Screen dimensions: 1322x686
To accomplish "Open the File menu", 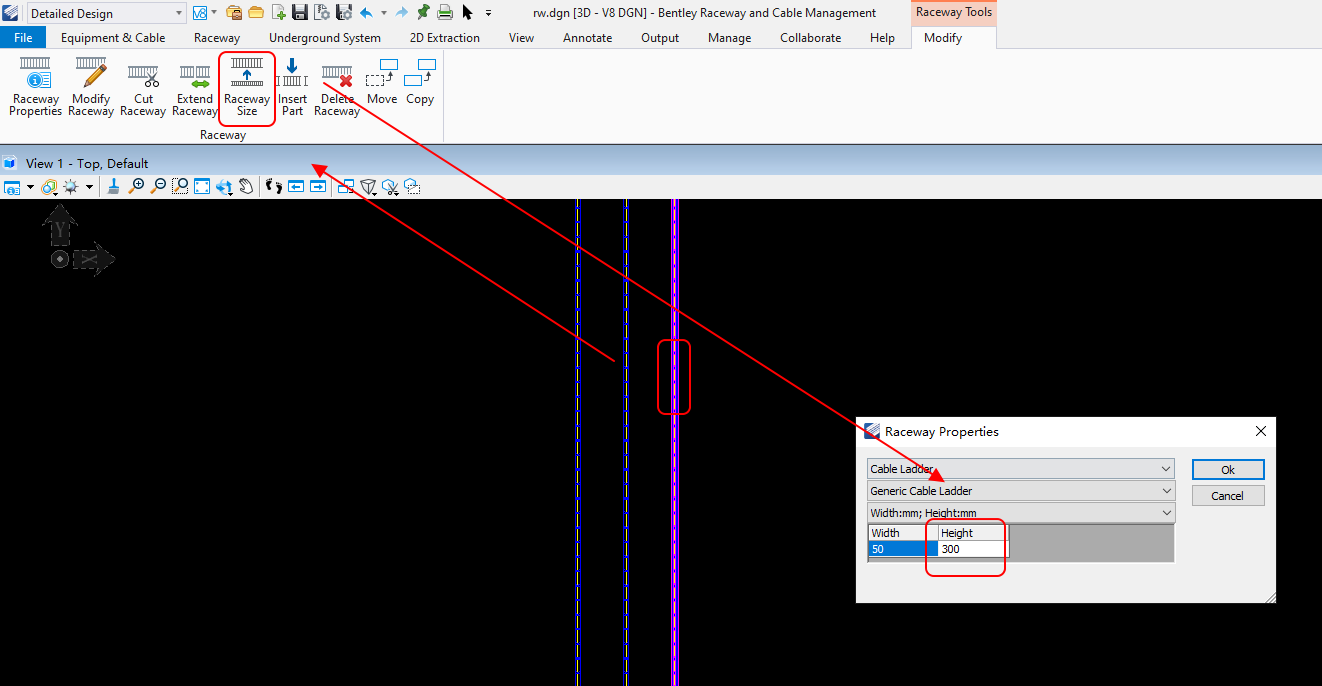I will point(23,38).
